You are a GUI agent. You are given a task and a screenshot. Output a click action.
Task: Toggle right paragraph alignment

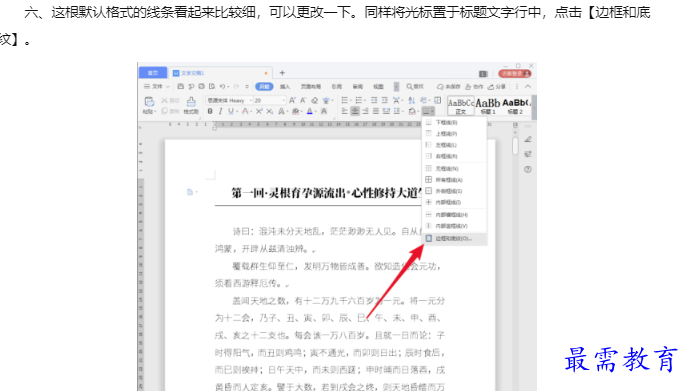click(x=366, y=112)
